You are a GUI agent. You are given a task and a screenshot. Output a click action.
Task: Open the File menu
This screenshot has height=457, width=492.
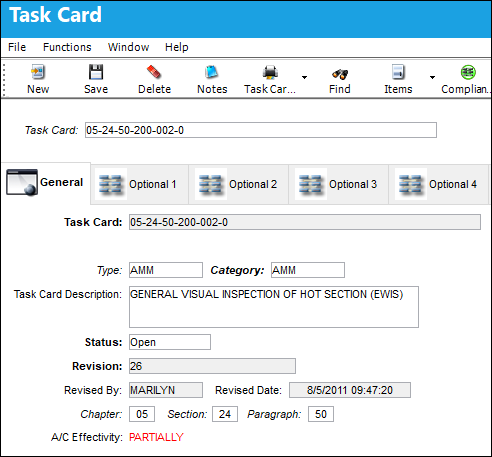17,47
